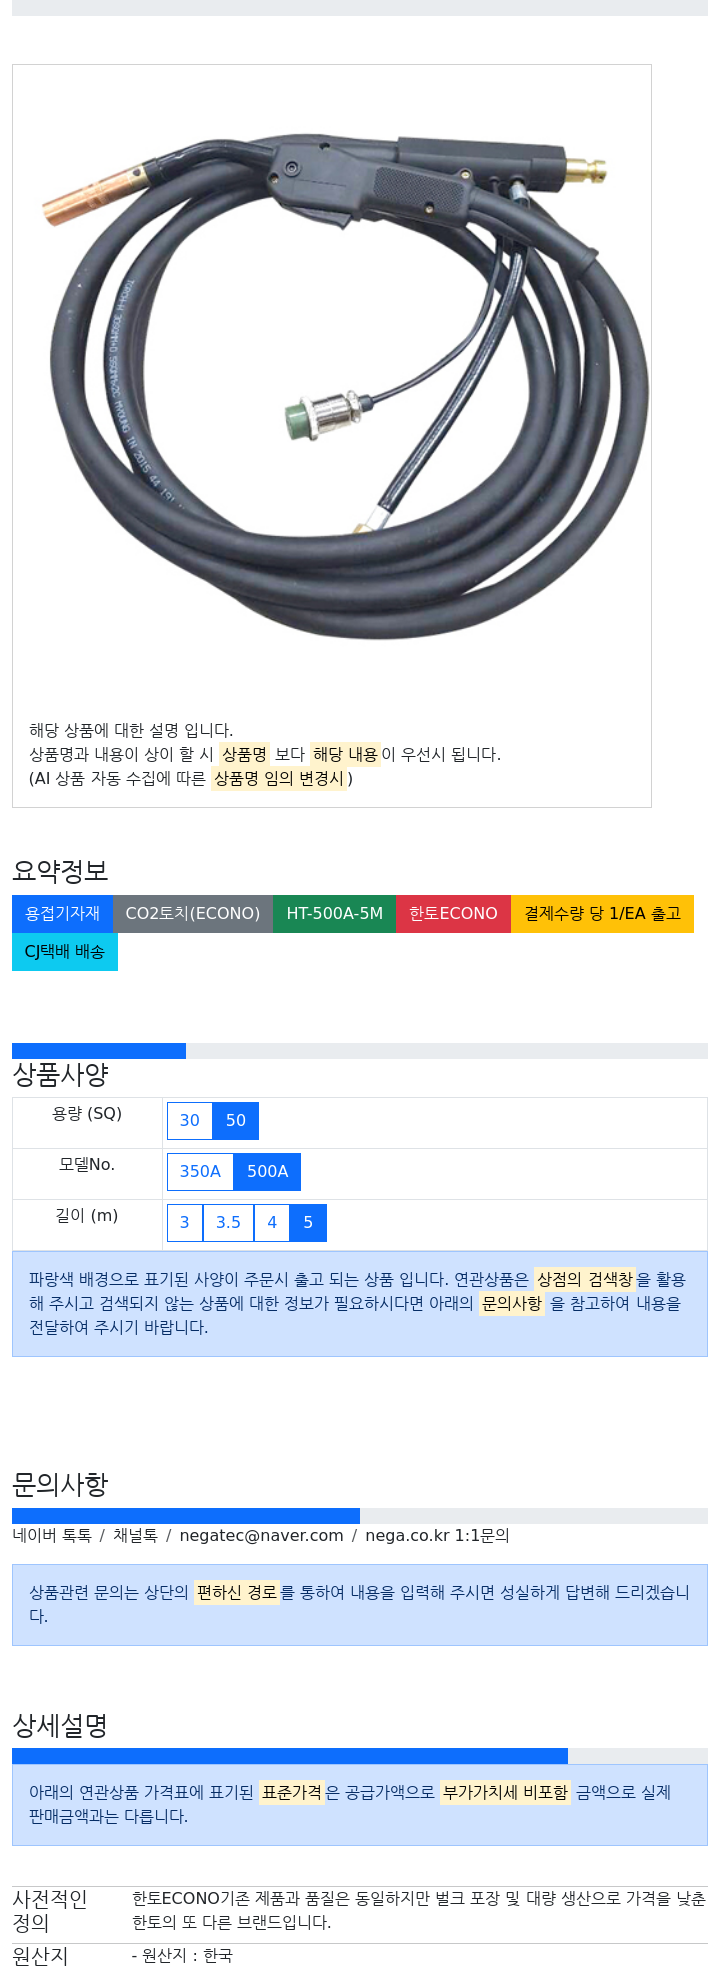Click the CO2토치(ECONO) tag

[x=193, y=913]
